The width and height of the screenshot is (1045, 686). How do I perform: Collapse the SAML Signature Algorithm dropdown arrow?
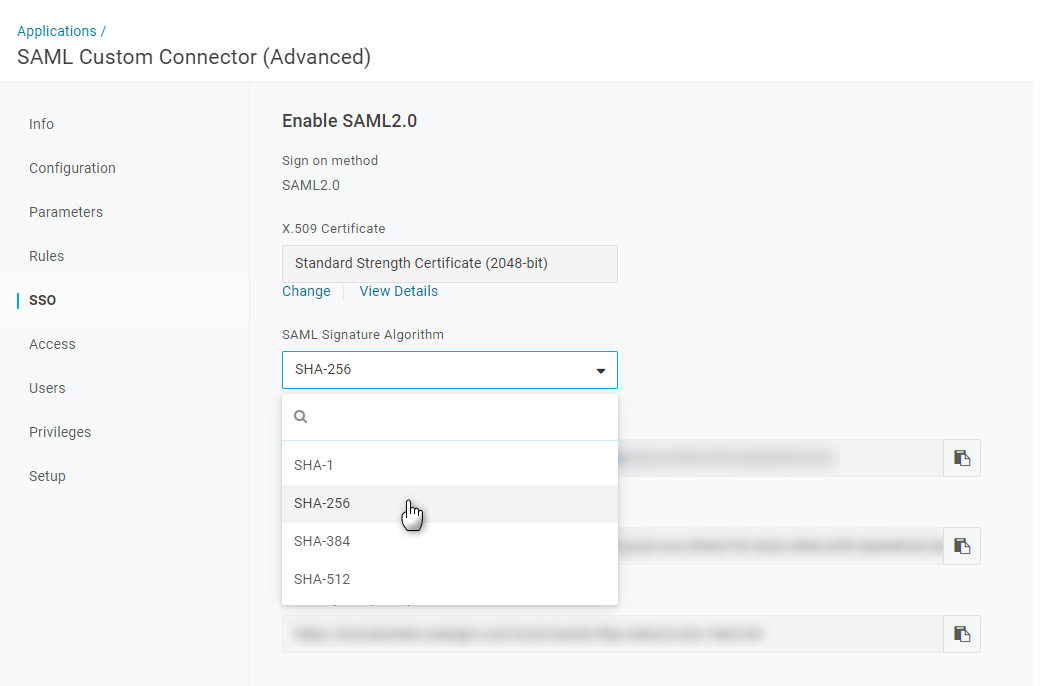[601, 370]
